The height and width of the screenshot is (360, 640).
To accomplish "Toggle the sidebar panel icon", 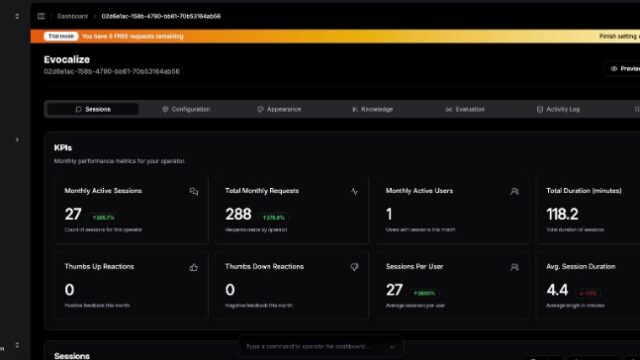I will tap(41, 16).
